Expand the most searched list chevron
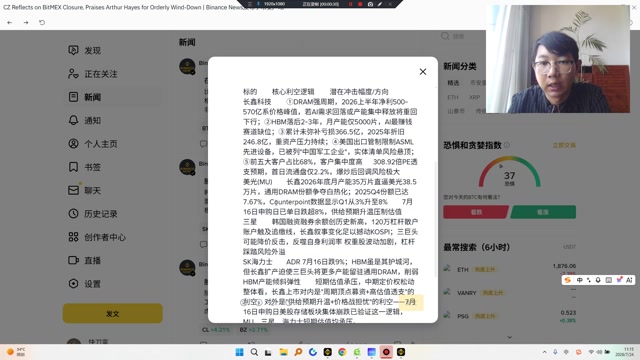Image resolution: width=640 pixels, height=360 pixels. pyautogui.click(x=510, y=337)
